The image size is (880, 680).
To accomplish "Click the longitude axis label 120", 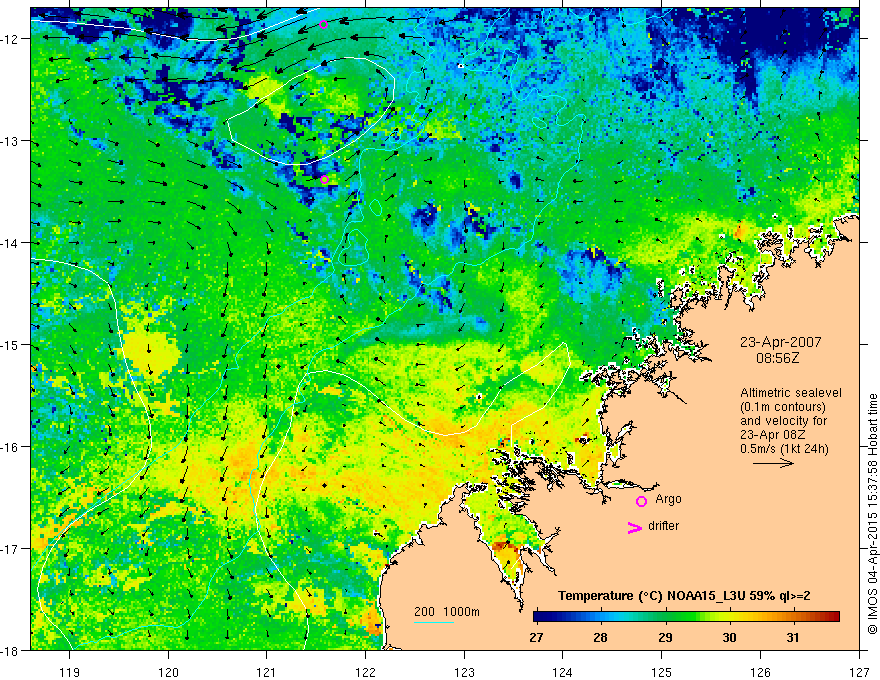I will click(x=168, y=672).
